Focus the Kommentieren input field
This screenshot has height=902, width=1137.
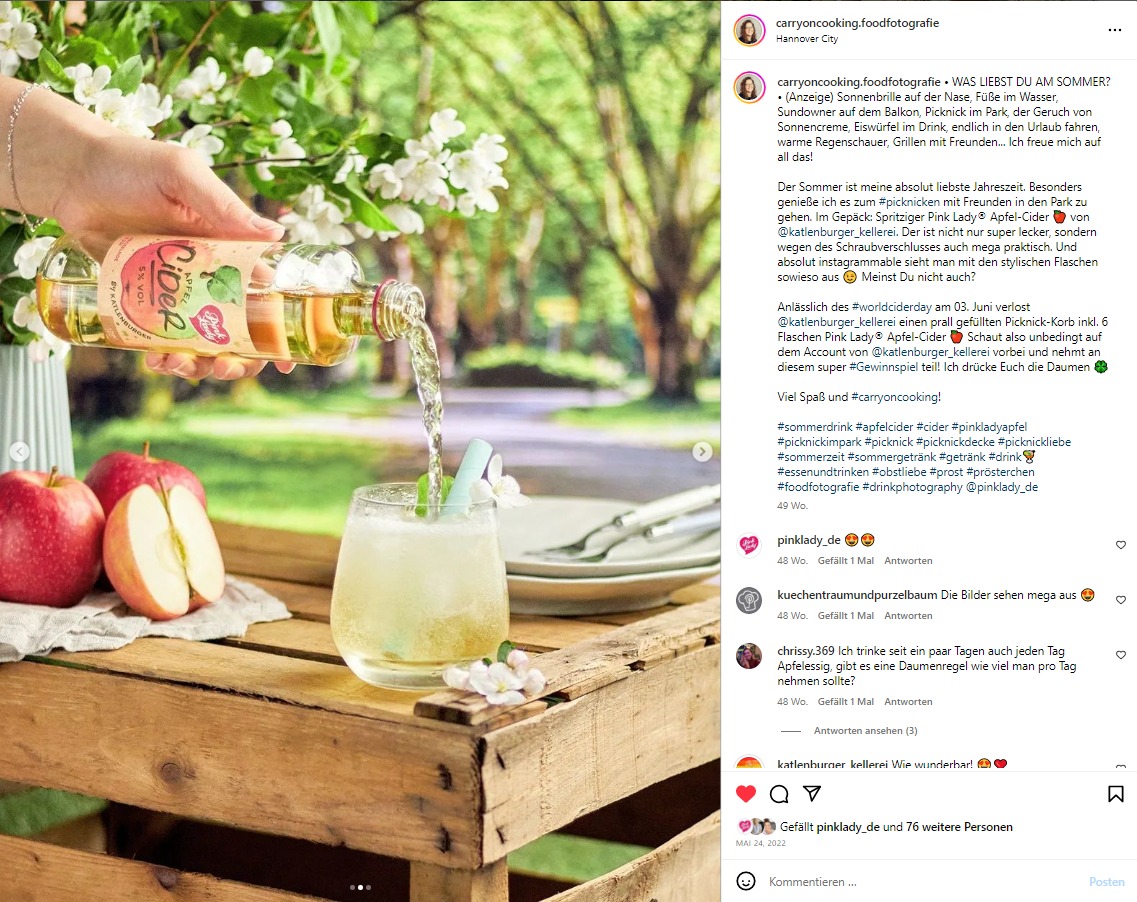pos(921,882)
